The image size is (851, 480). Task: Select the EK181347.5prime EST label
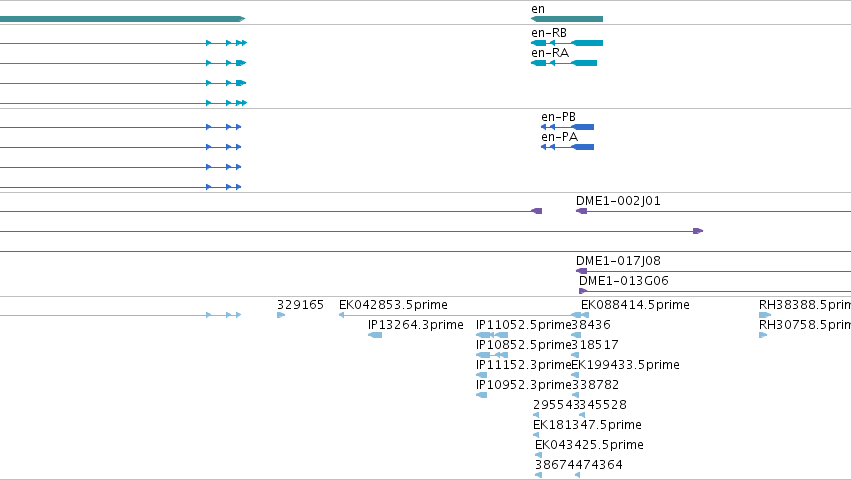coord(587,425)
